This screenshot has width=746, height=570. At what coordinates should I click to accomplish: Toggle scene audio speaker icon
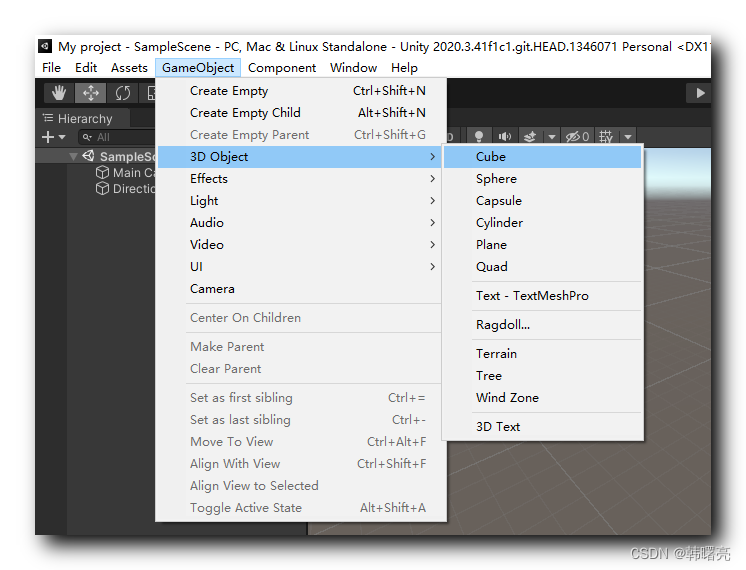pos(504,137)
